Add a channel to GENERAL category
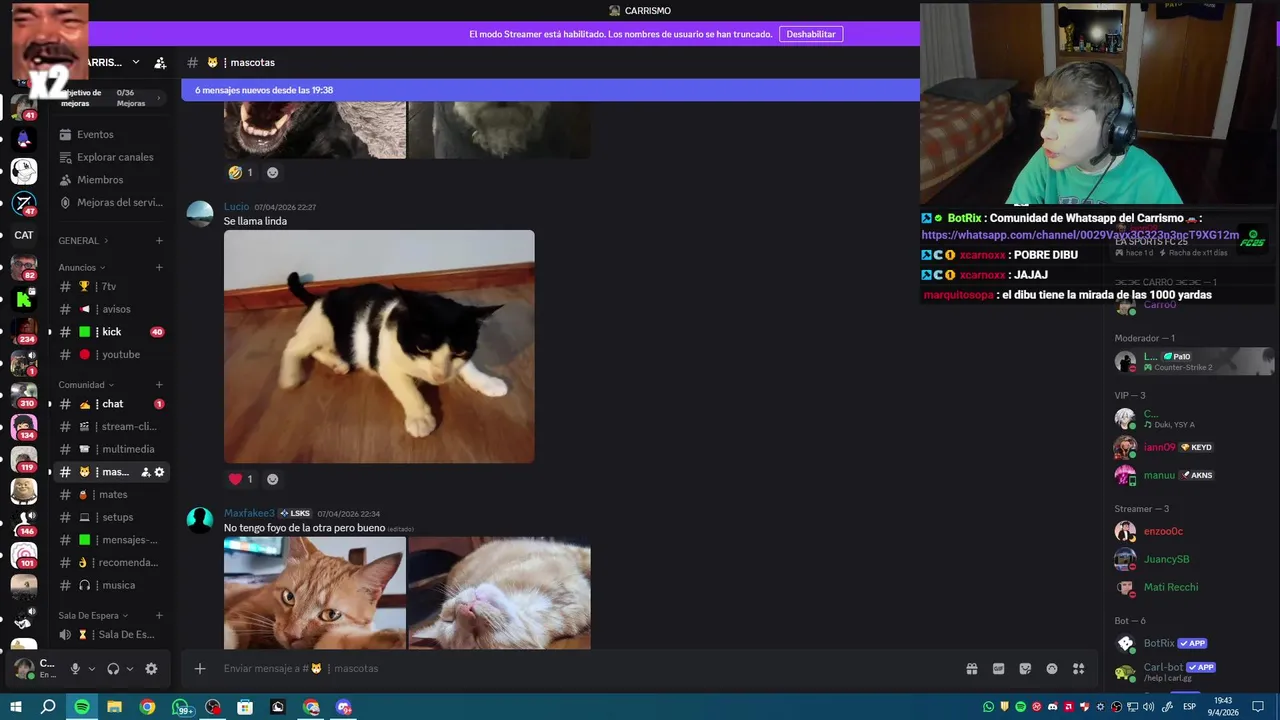Viewport: 1280px width, 720px height. [159, 241]
